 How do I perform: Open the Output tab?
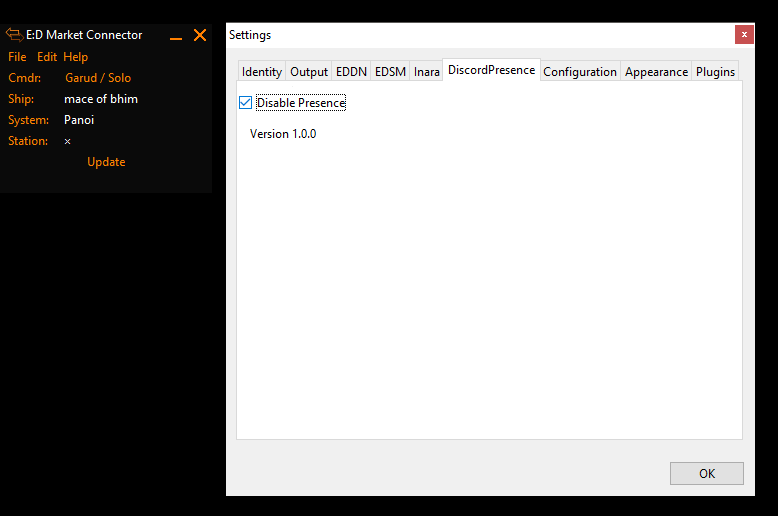coord(309,72)
